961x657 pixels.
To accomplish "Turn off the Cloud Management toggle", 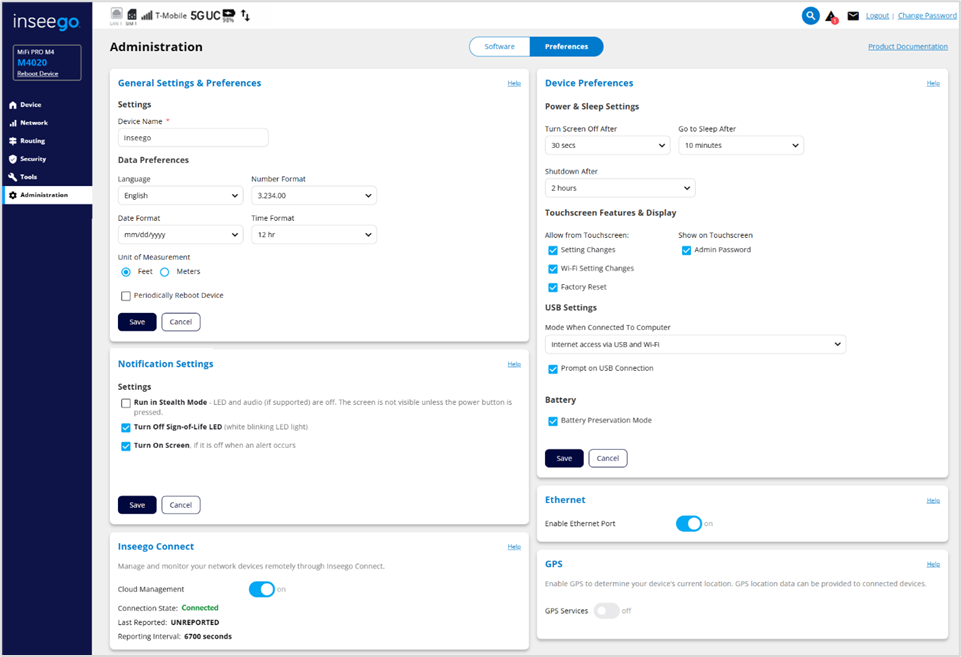I will (261, 589).
